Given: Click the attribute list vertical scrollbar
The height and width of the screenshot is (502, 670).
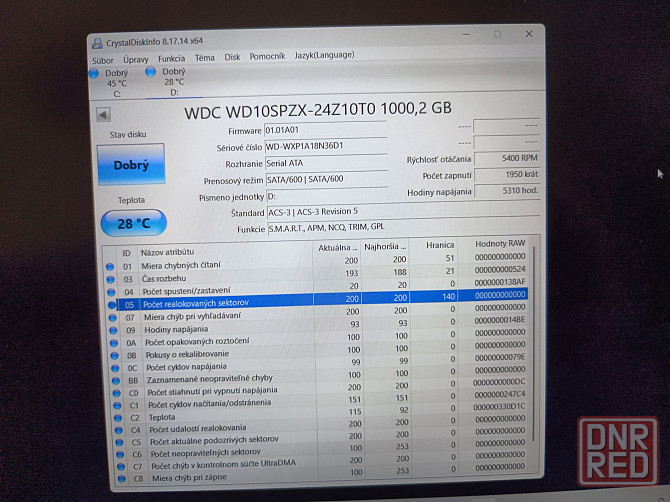Looking at the screenshot, I should click(534, 344).
